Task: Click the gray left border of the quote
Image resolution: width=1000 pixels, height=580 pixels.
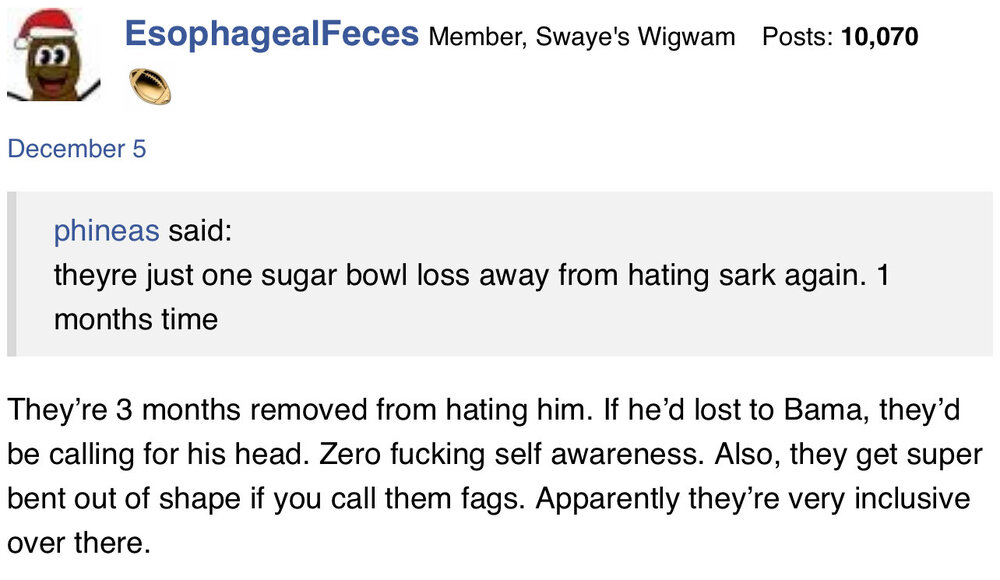Action: [x=11, y=274]
